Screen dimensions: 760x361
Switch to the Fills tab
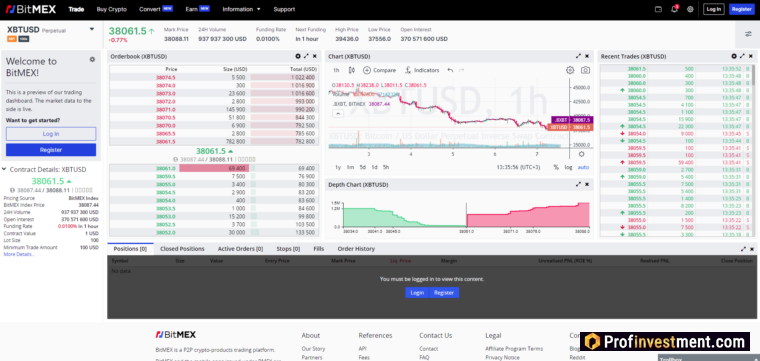point(318,249)
